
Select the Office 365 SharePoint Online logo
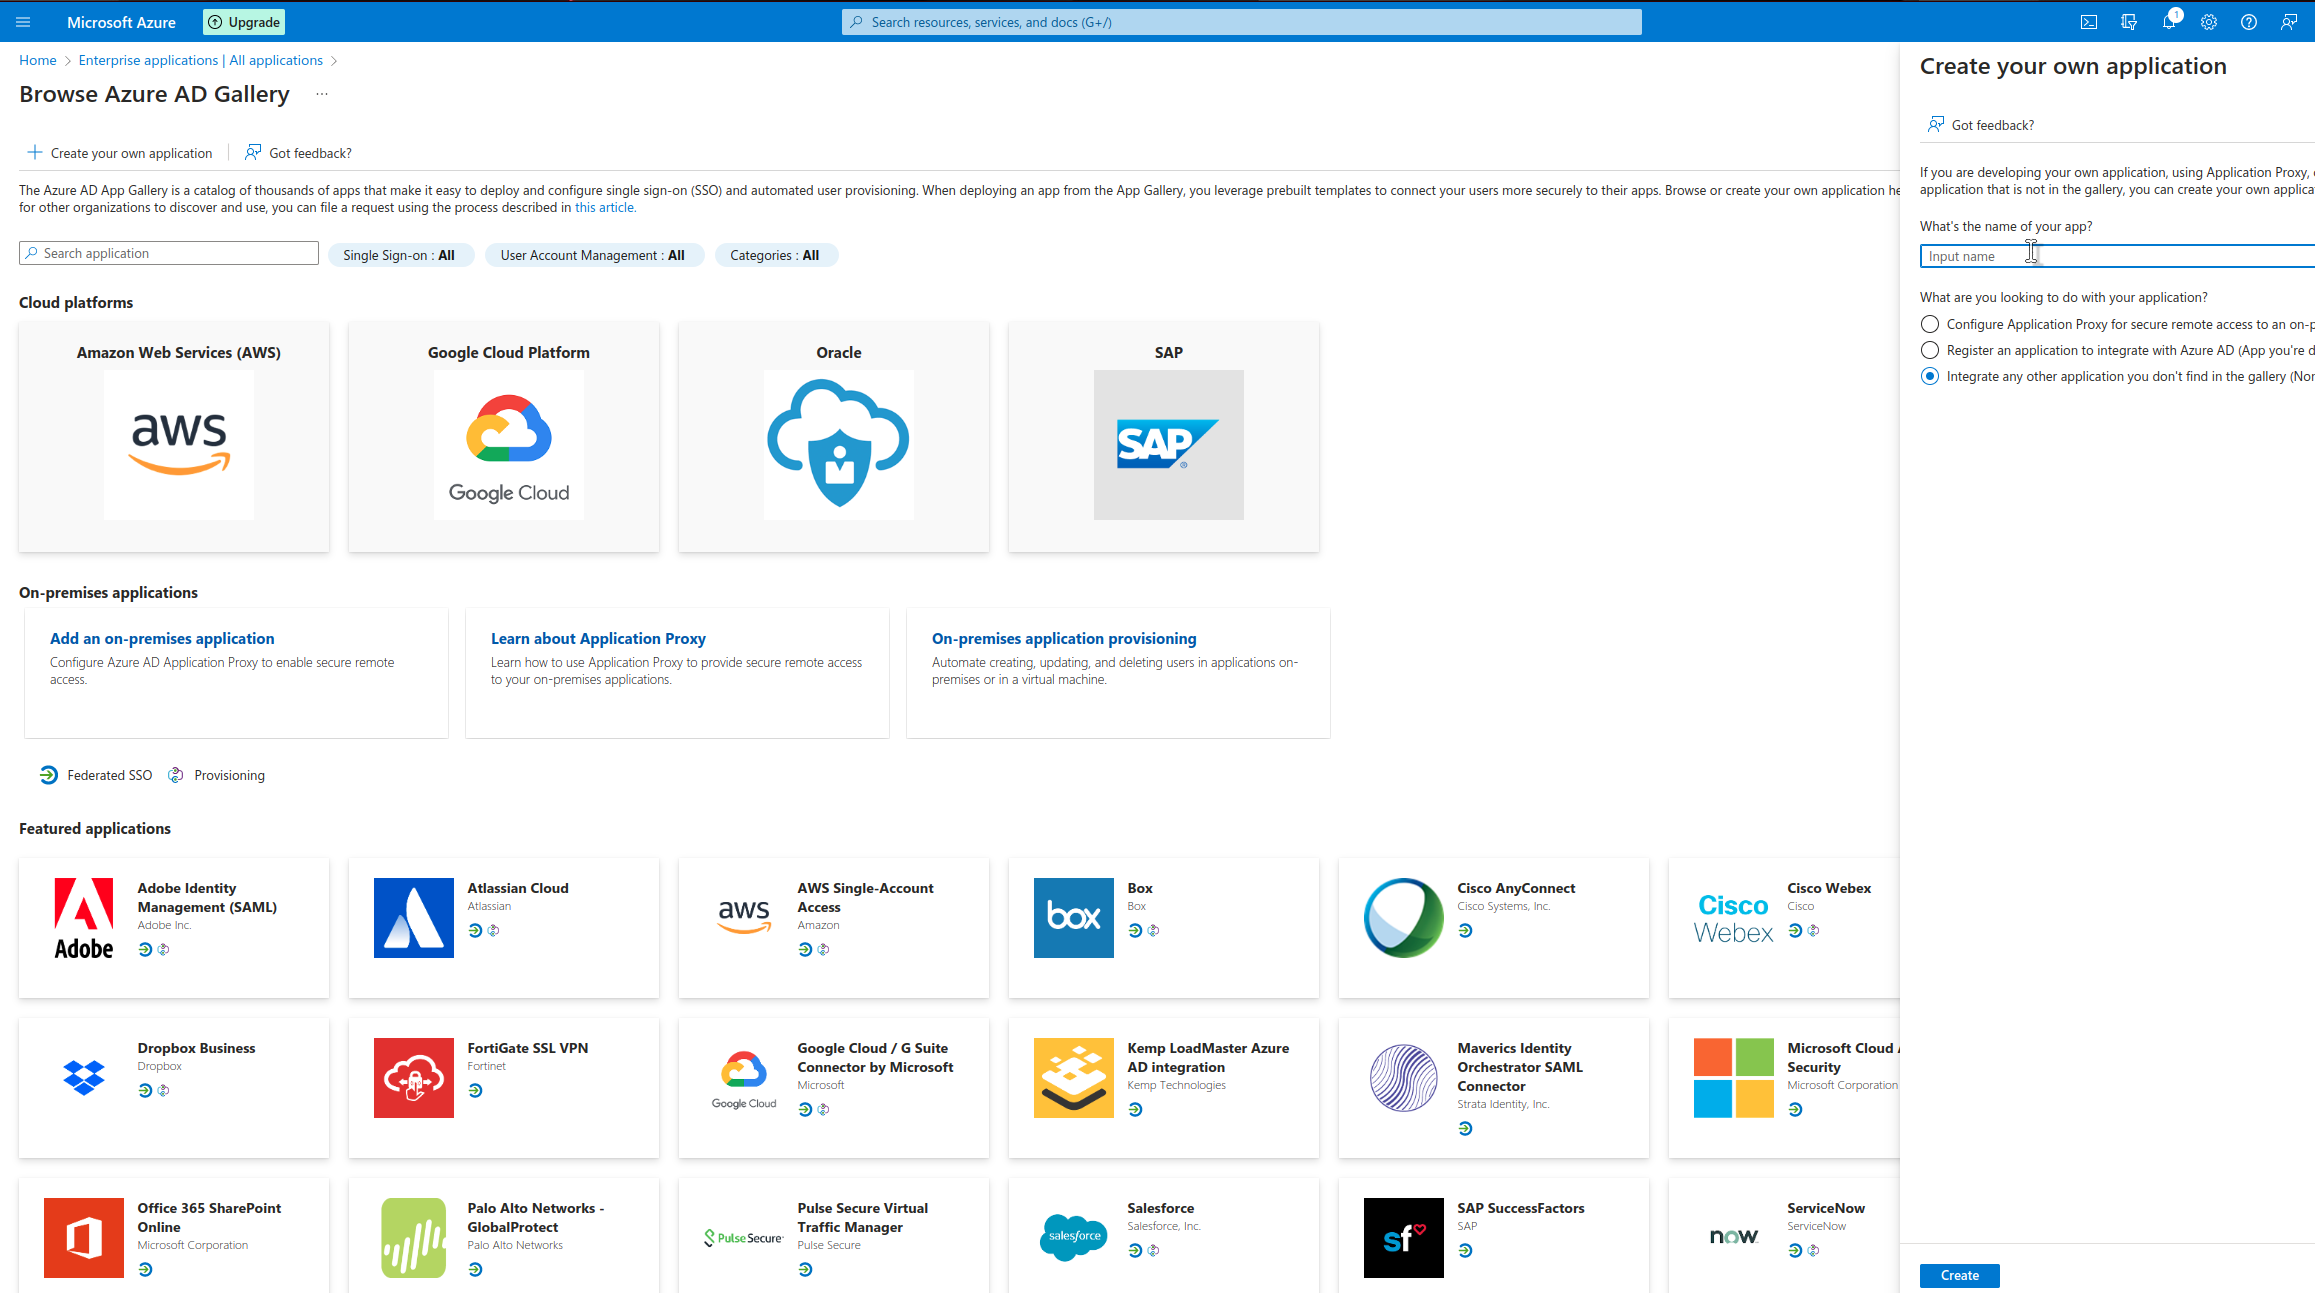(84, 1238)
